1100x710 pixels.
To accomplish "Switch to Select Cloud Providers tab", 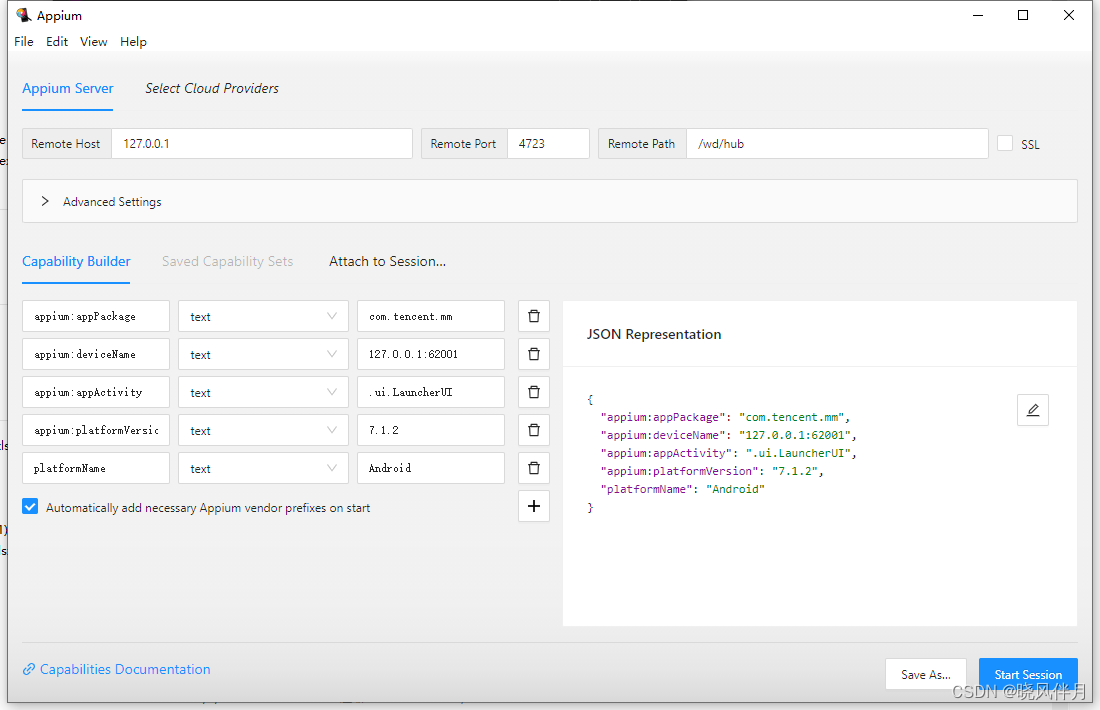I will 212,88.
